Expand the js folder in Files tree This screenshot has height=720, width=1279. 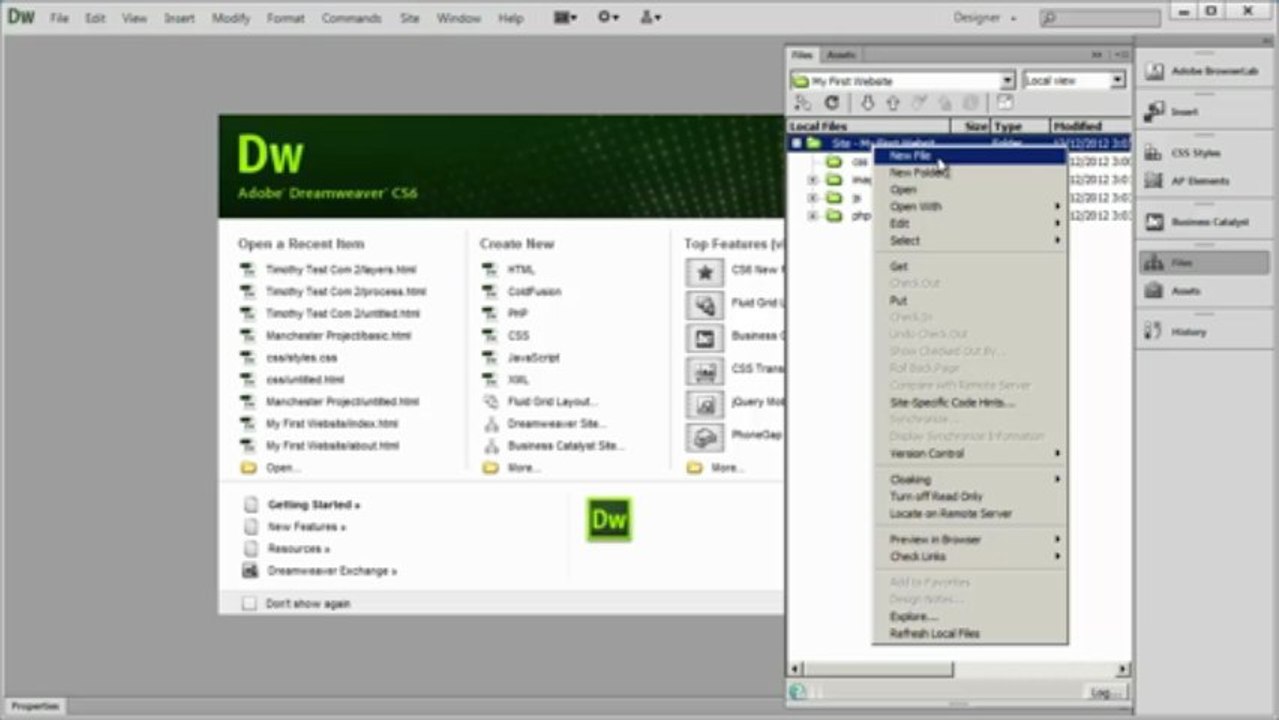812,198
